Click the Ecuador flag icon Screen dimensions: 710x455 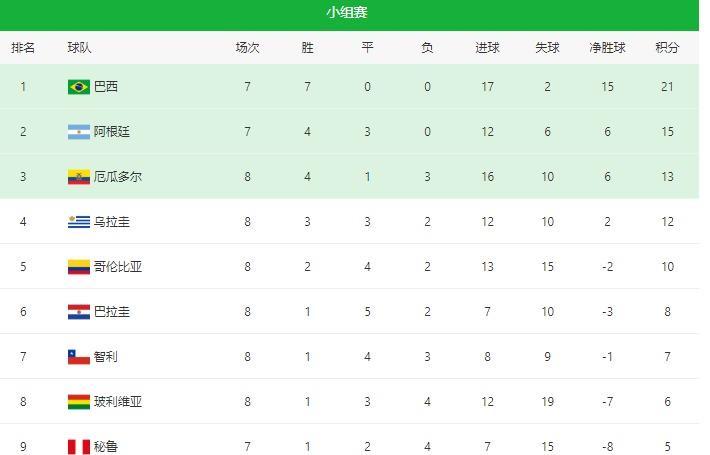[x=79, y=177]
